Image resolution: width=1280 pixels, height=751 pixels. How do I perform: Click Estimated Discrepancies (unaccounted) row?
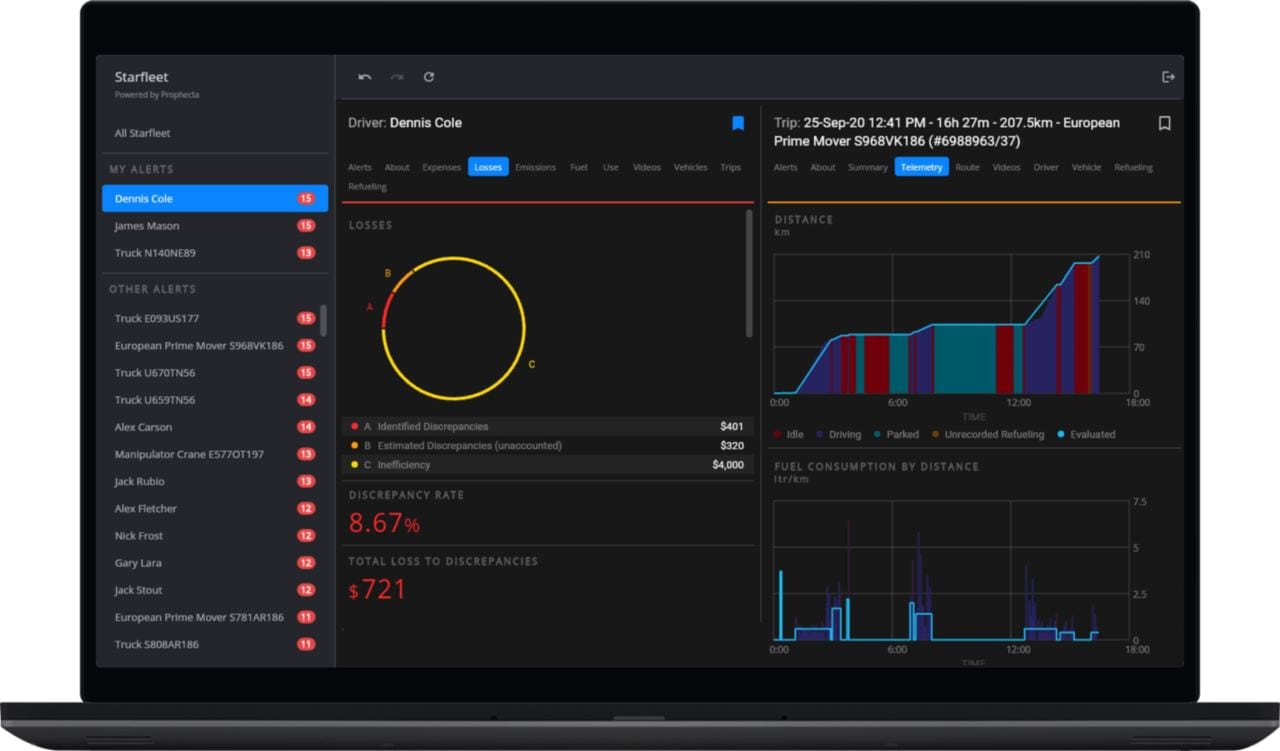(547, 445)
